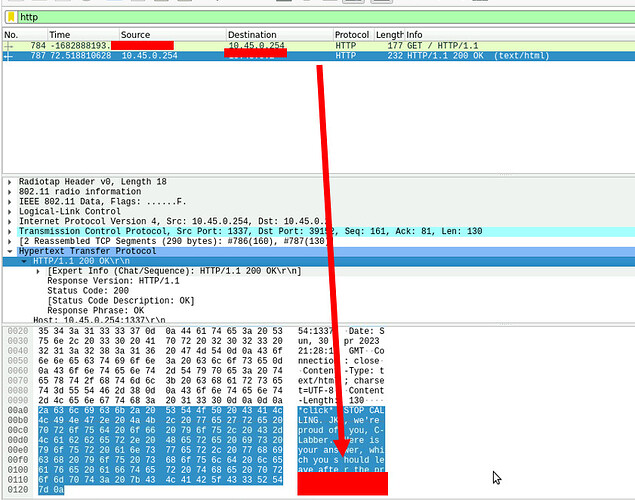Expand the Internet Protocol Version 4 node
Image resolution: width=635 pixels, height=500 pixels.
(10, 221)
